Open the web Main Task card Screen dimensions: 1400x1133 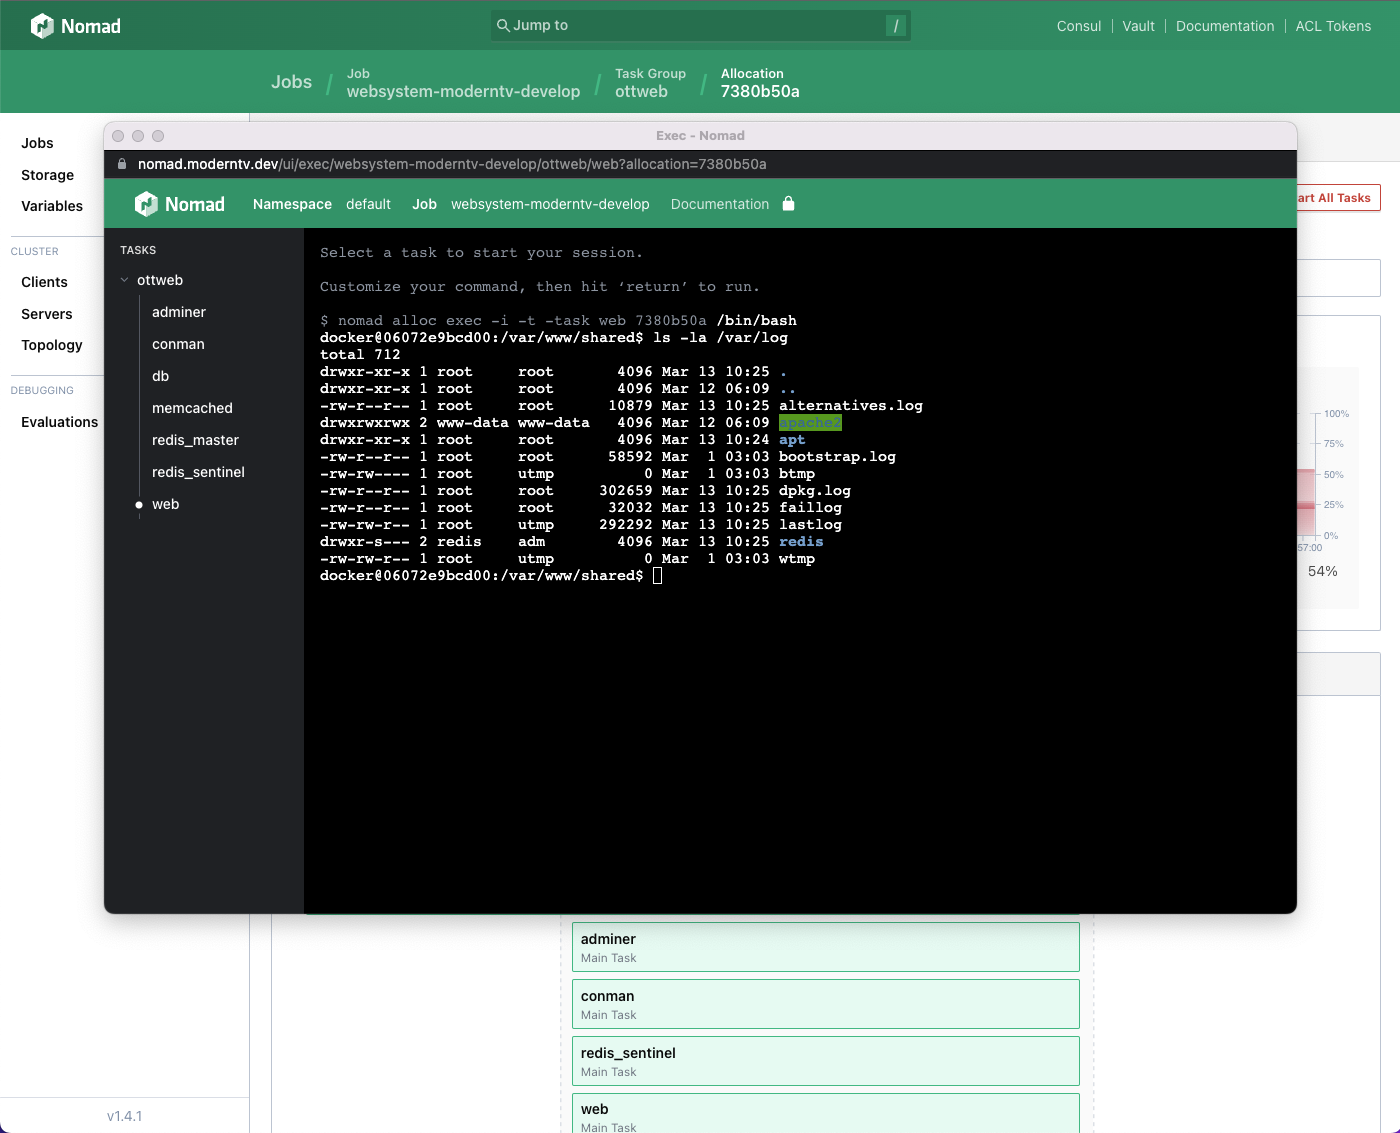pos(825,1113)
